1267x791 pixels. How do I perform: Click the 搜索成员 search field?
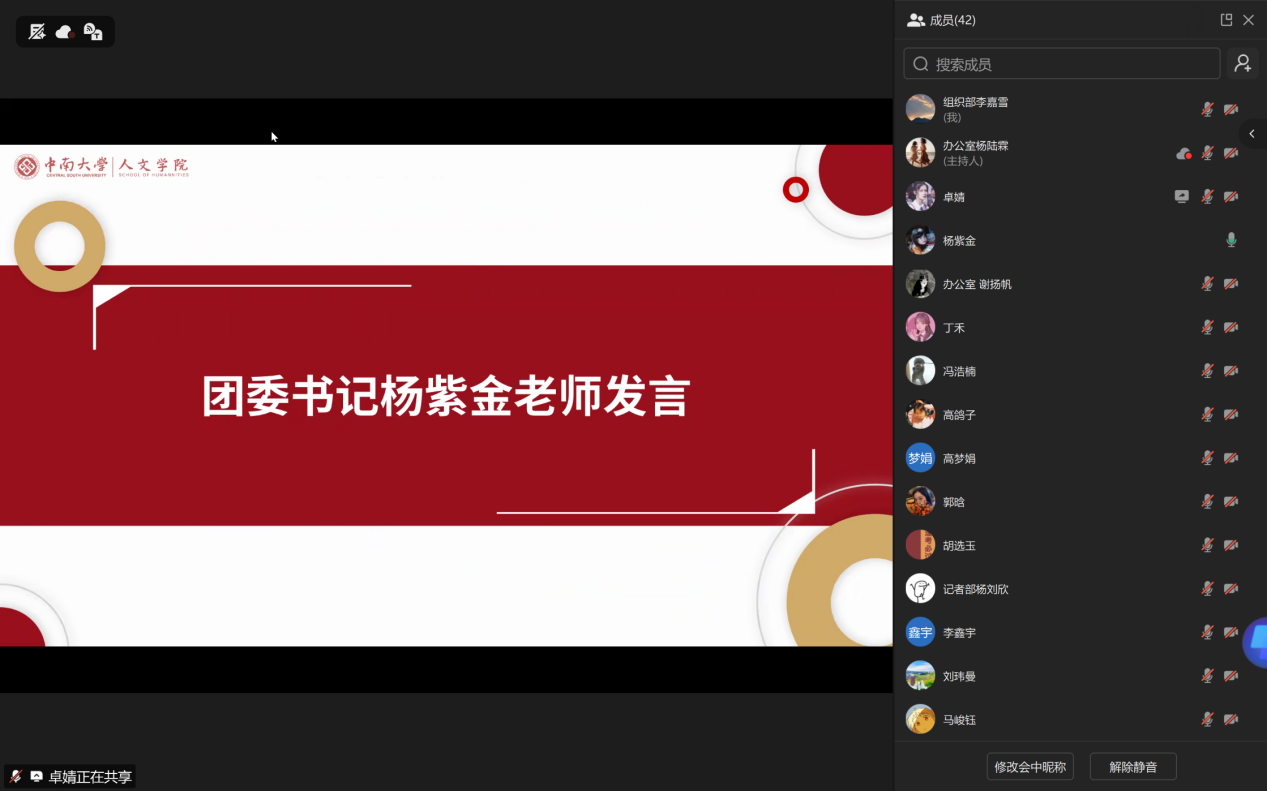pos(1062,64)
